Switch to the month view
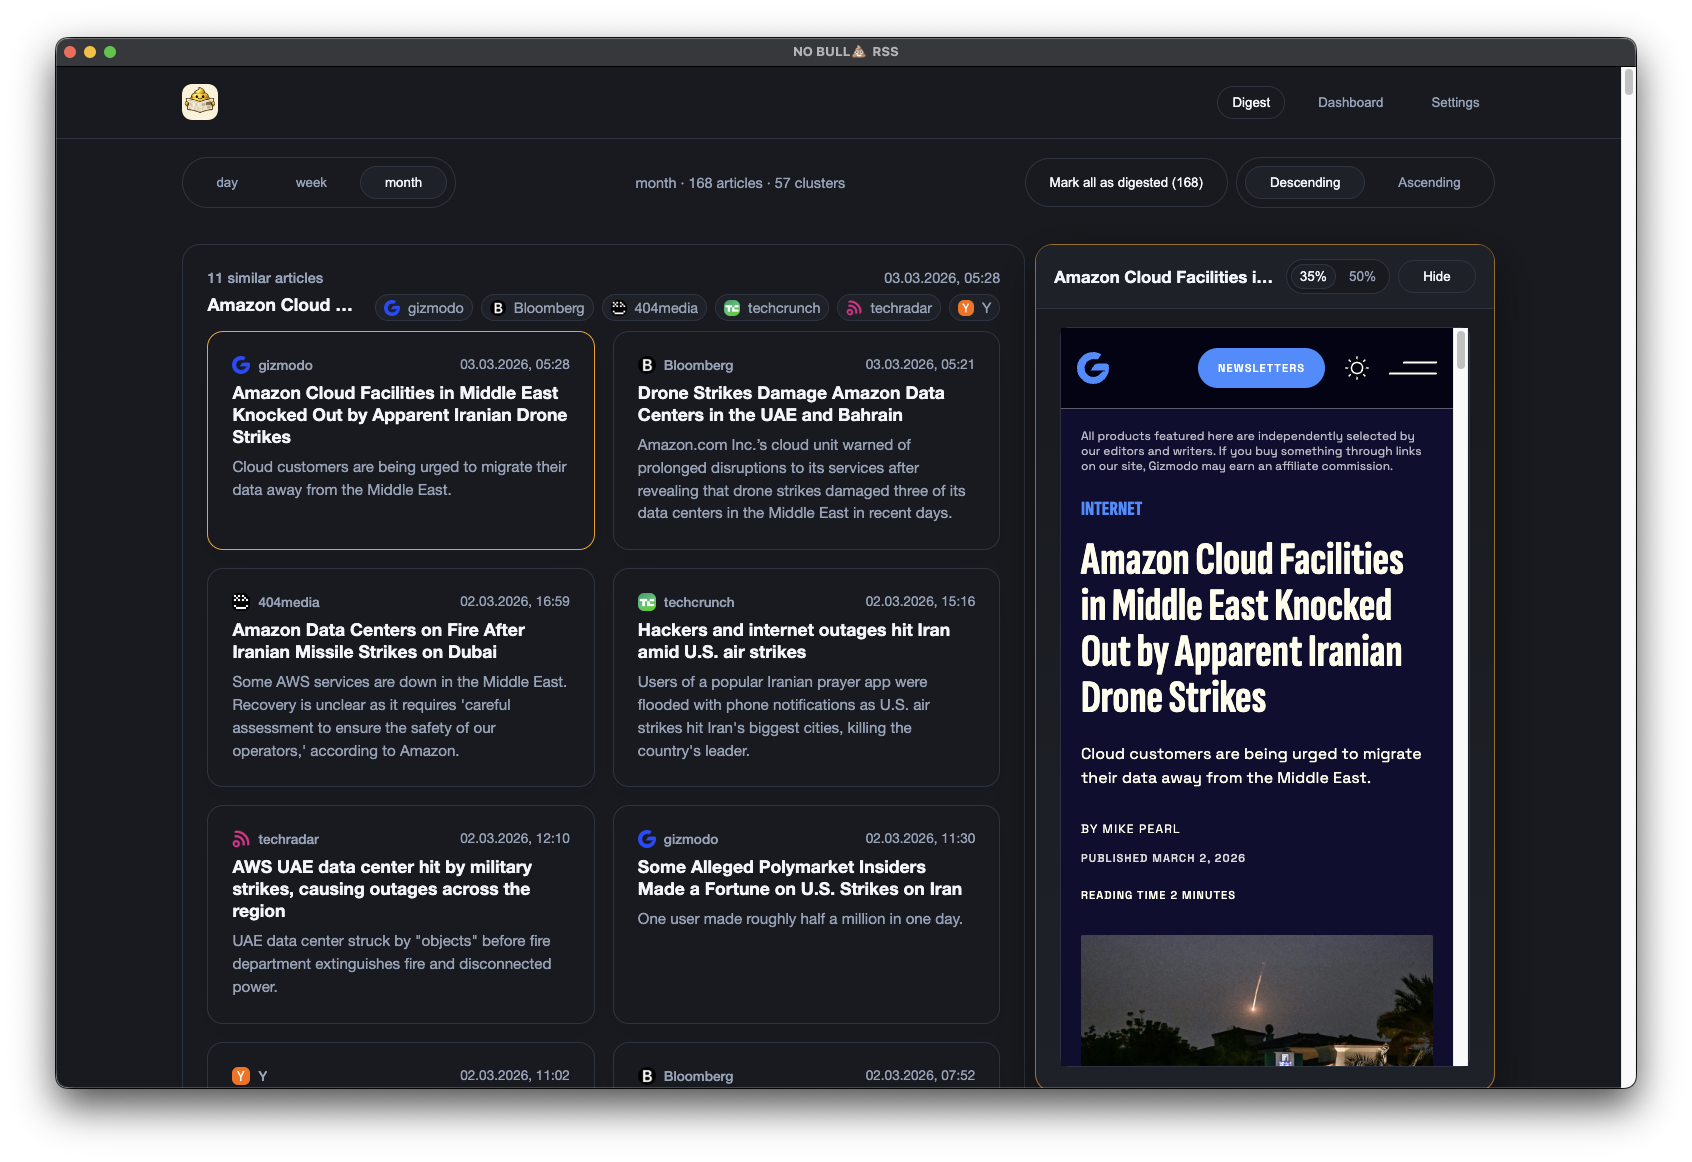1692x1162 pixels. click(x=403, y=183)
